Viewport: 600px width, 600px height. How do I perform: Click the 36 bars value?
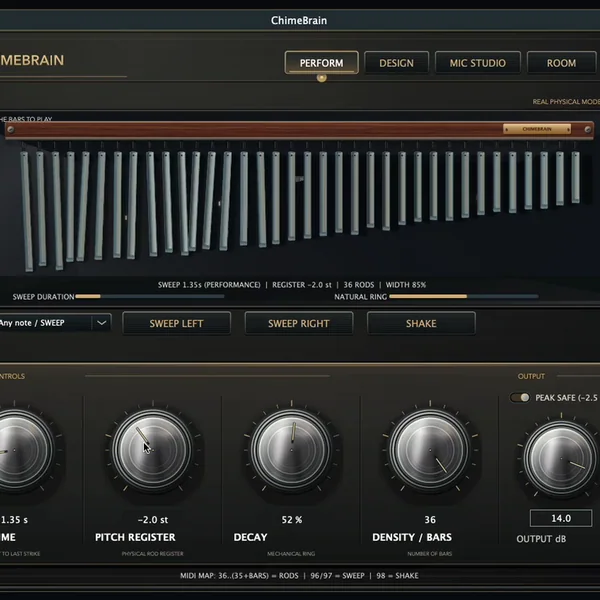click(430, 520)
